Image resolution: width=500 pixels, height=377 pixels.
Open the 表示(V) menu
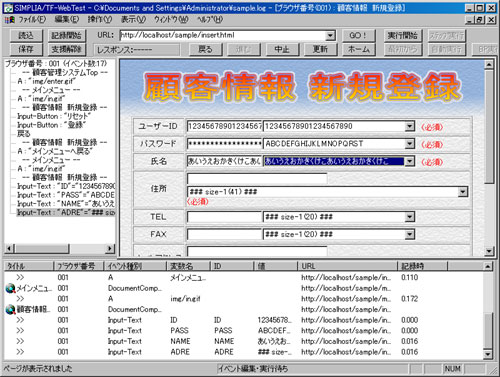point(133,20)
